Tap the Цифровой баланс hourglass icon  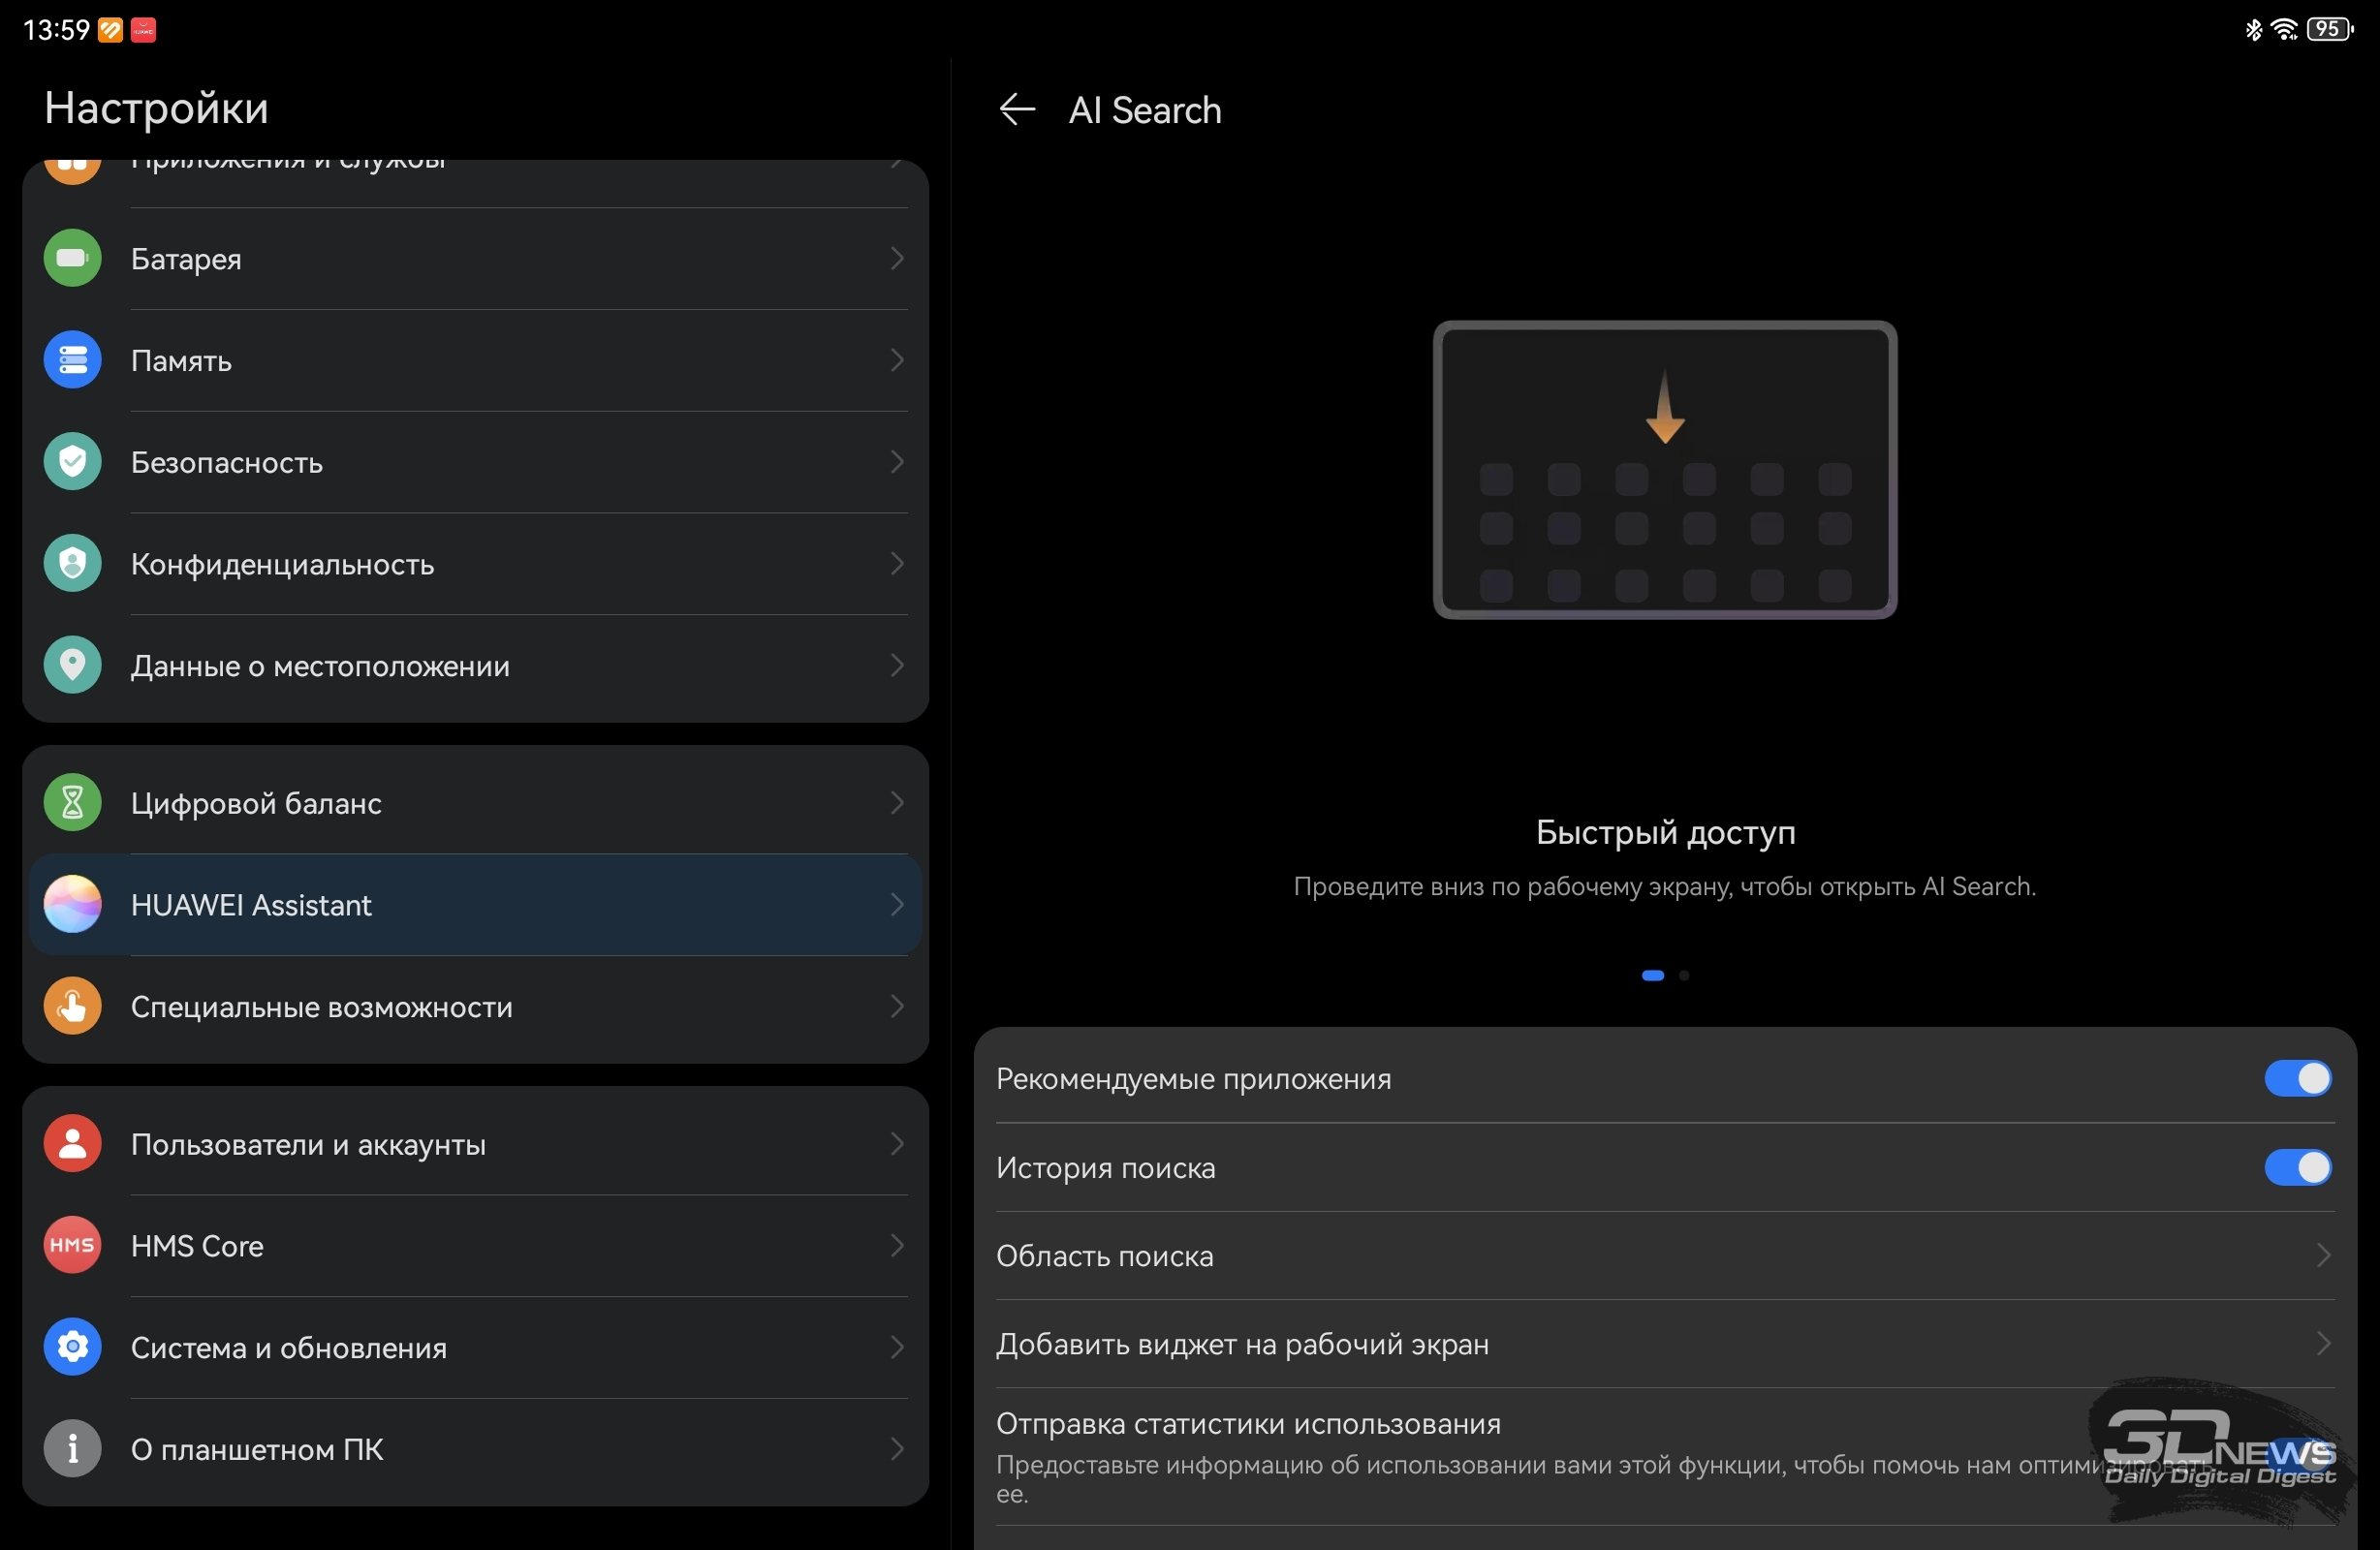(72, 803)
